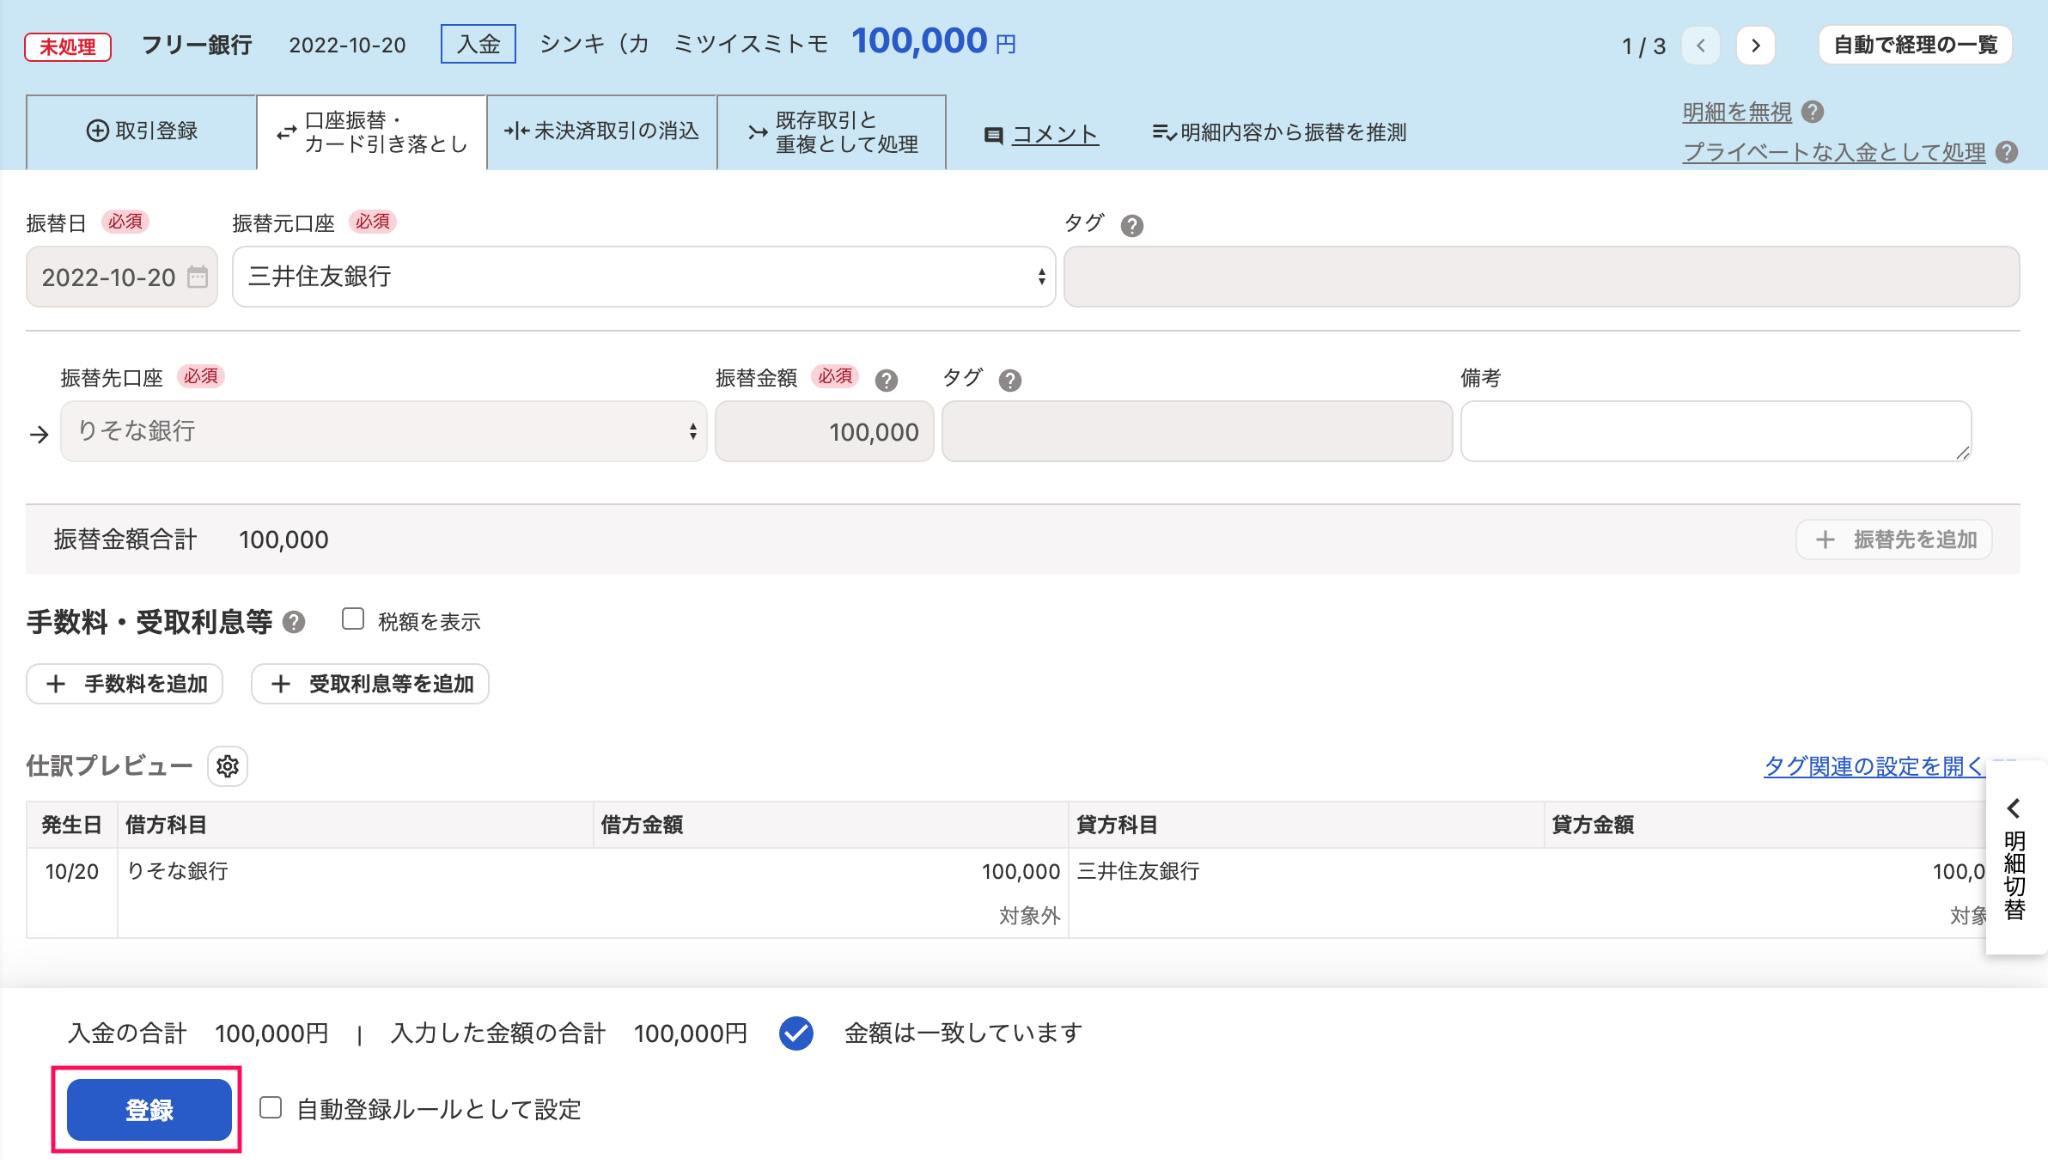Select the 未決済取引の消込 tab
Image resolution: width=2048 pixels, height=1160 pixels.
(x=602, y=131)
